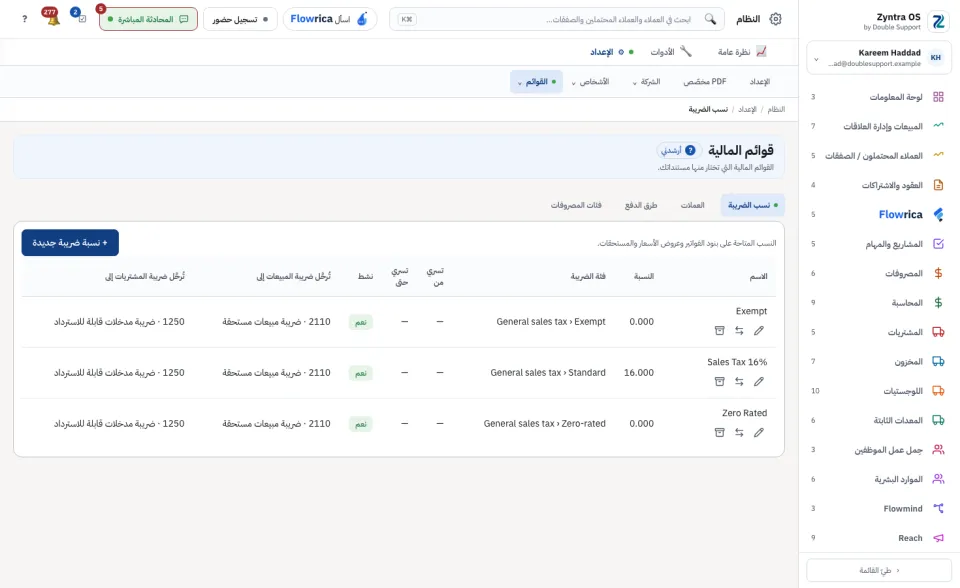
Task: Switch to طرق الدفع tab
Action: pyautogui.click(x=641, y=205)
